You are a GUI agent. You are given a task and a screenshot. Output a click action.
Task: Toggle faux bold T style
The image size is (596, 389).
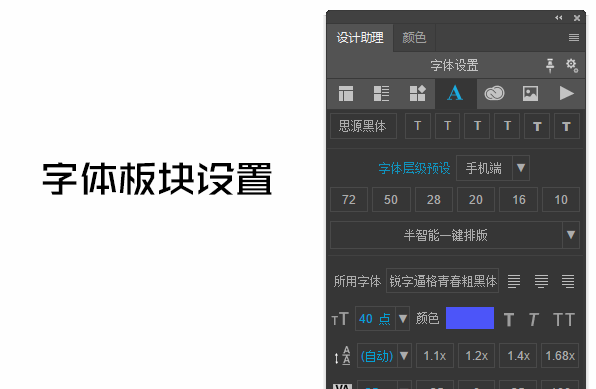pos(509,319)
